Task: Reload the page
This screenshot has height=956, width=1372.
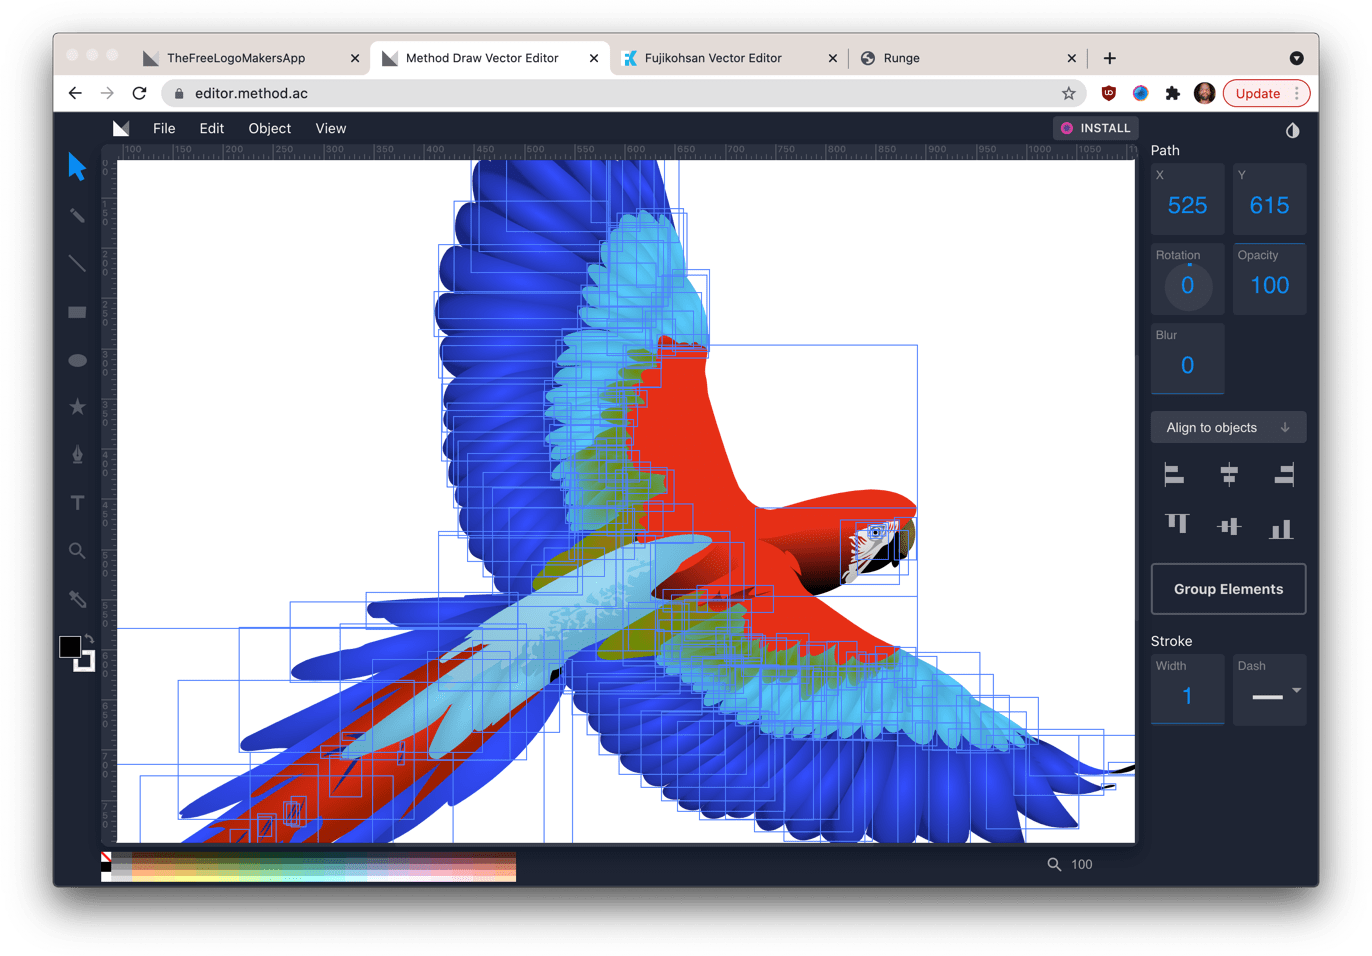Action: (139, 93)
